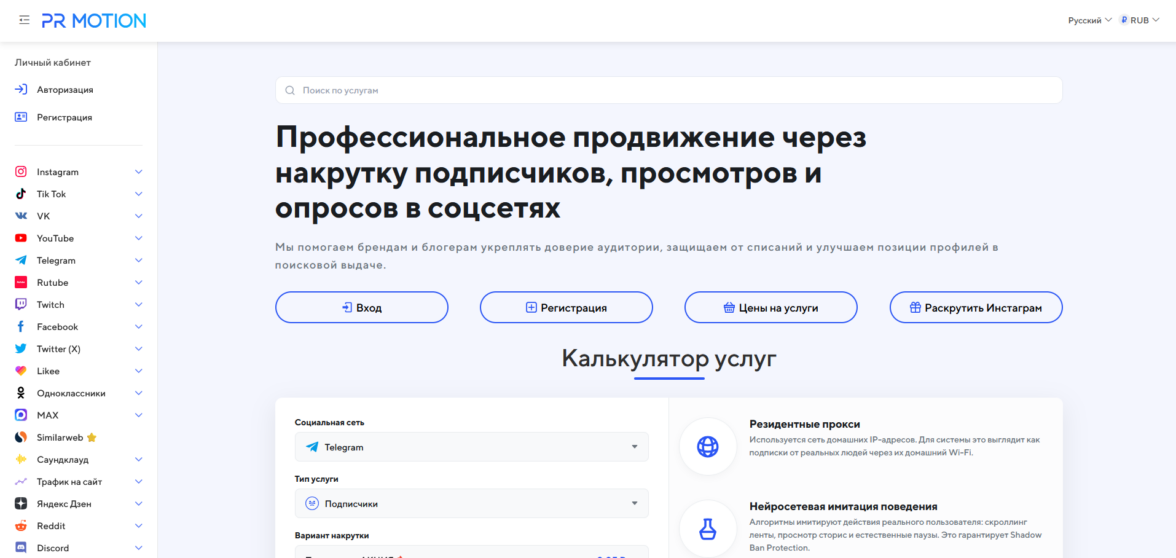Click the Likee heart icon

click(21, 371)
